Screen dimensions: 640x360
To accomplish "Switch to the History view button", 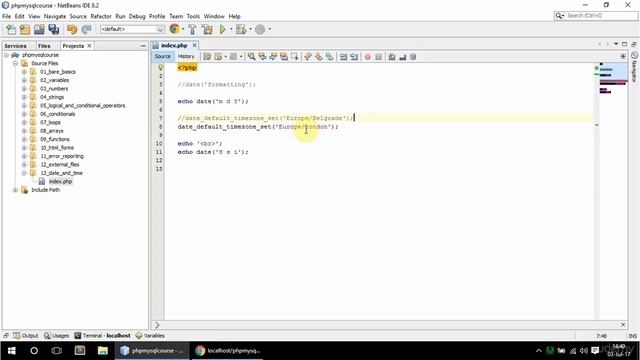I will point(186,56).
